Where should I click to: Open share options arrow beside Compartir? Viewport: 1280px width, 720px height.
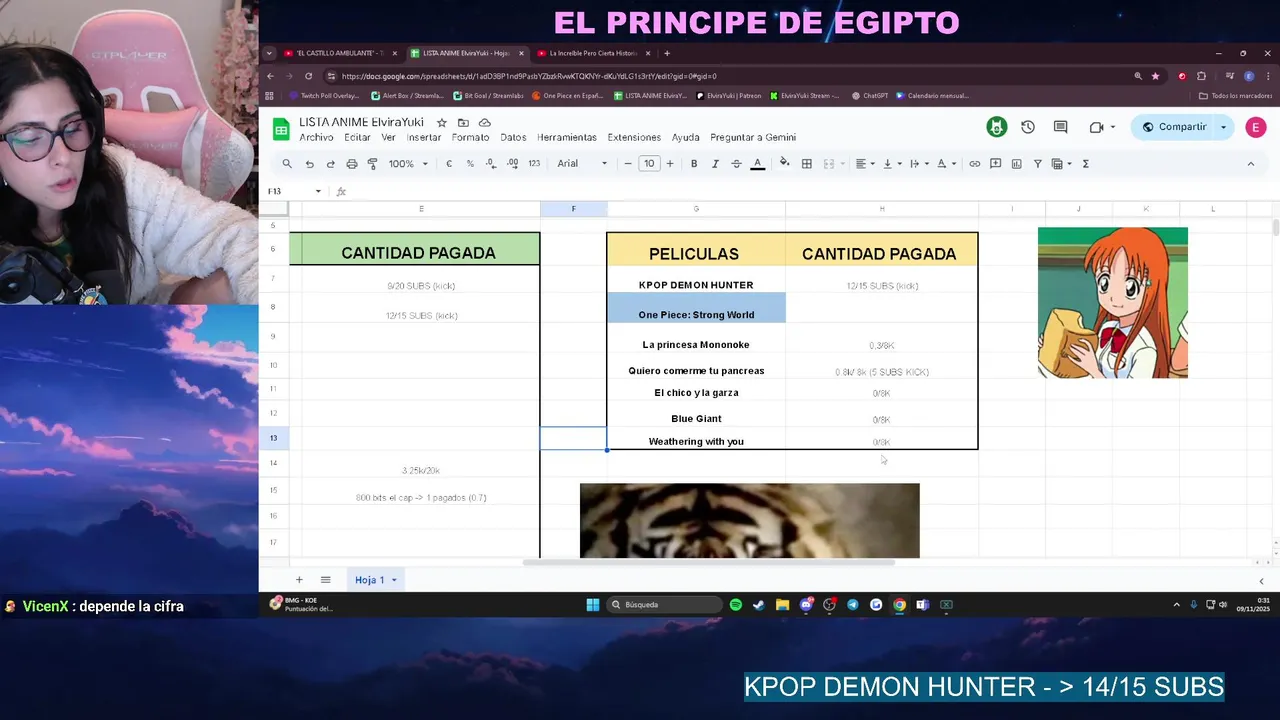(x=1223, y=127)
